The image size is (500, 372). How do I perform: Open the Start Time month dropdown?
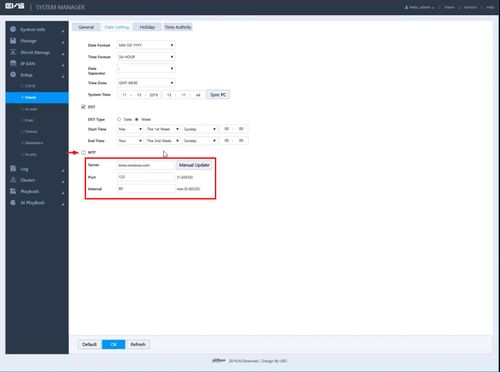[x=130, y=129]
